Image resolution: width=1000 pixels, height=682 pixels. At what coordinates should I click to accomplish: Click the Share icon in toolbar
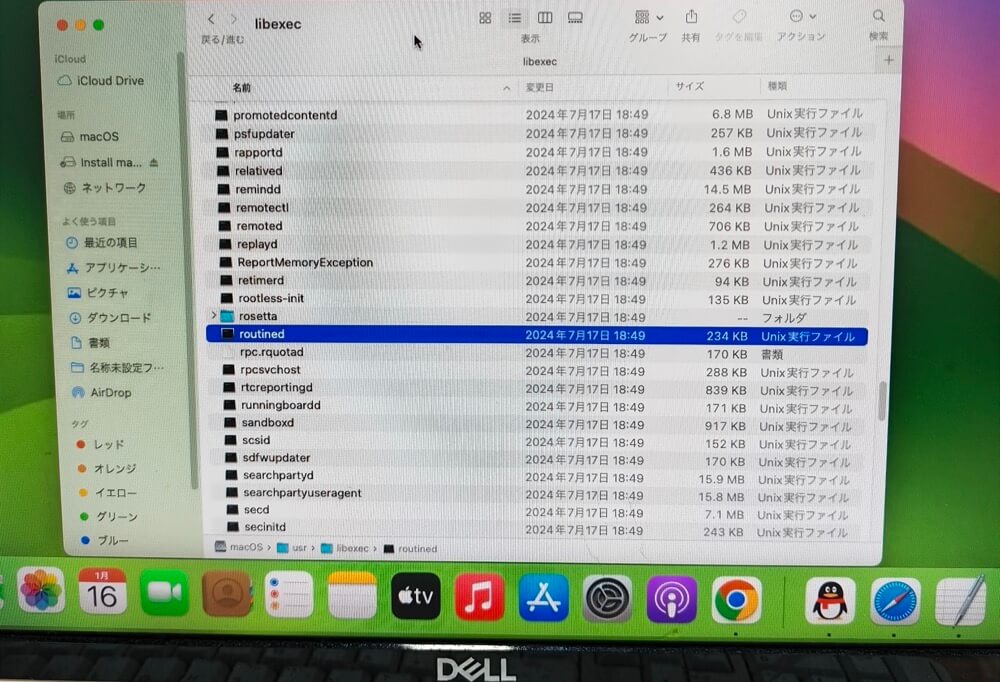pyautogui.click(x=691, y=17)
